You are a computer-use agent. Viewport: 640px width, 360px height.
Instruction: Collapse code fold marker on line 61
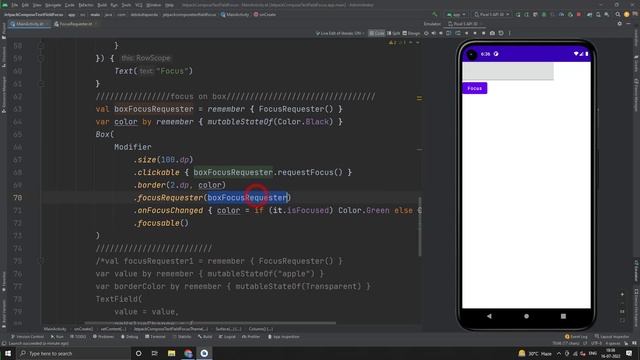point(41,83)
